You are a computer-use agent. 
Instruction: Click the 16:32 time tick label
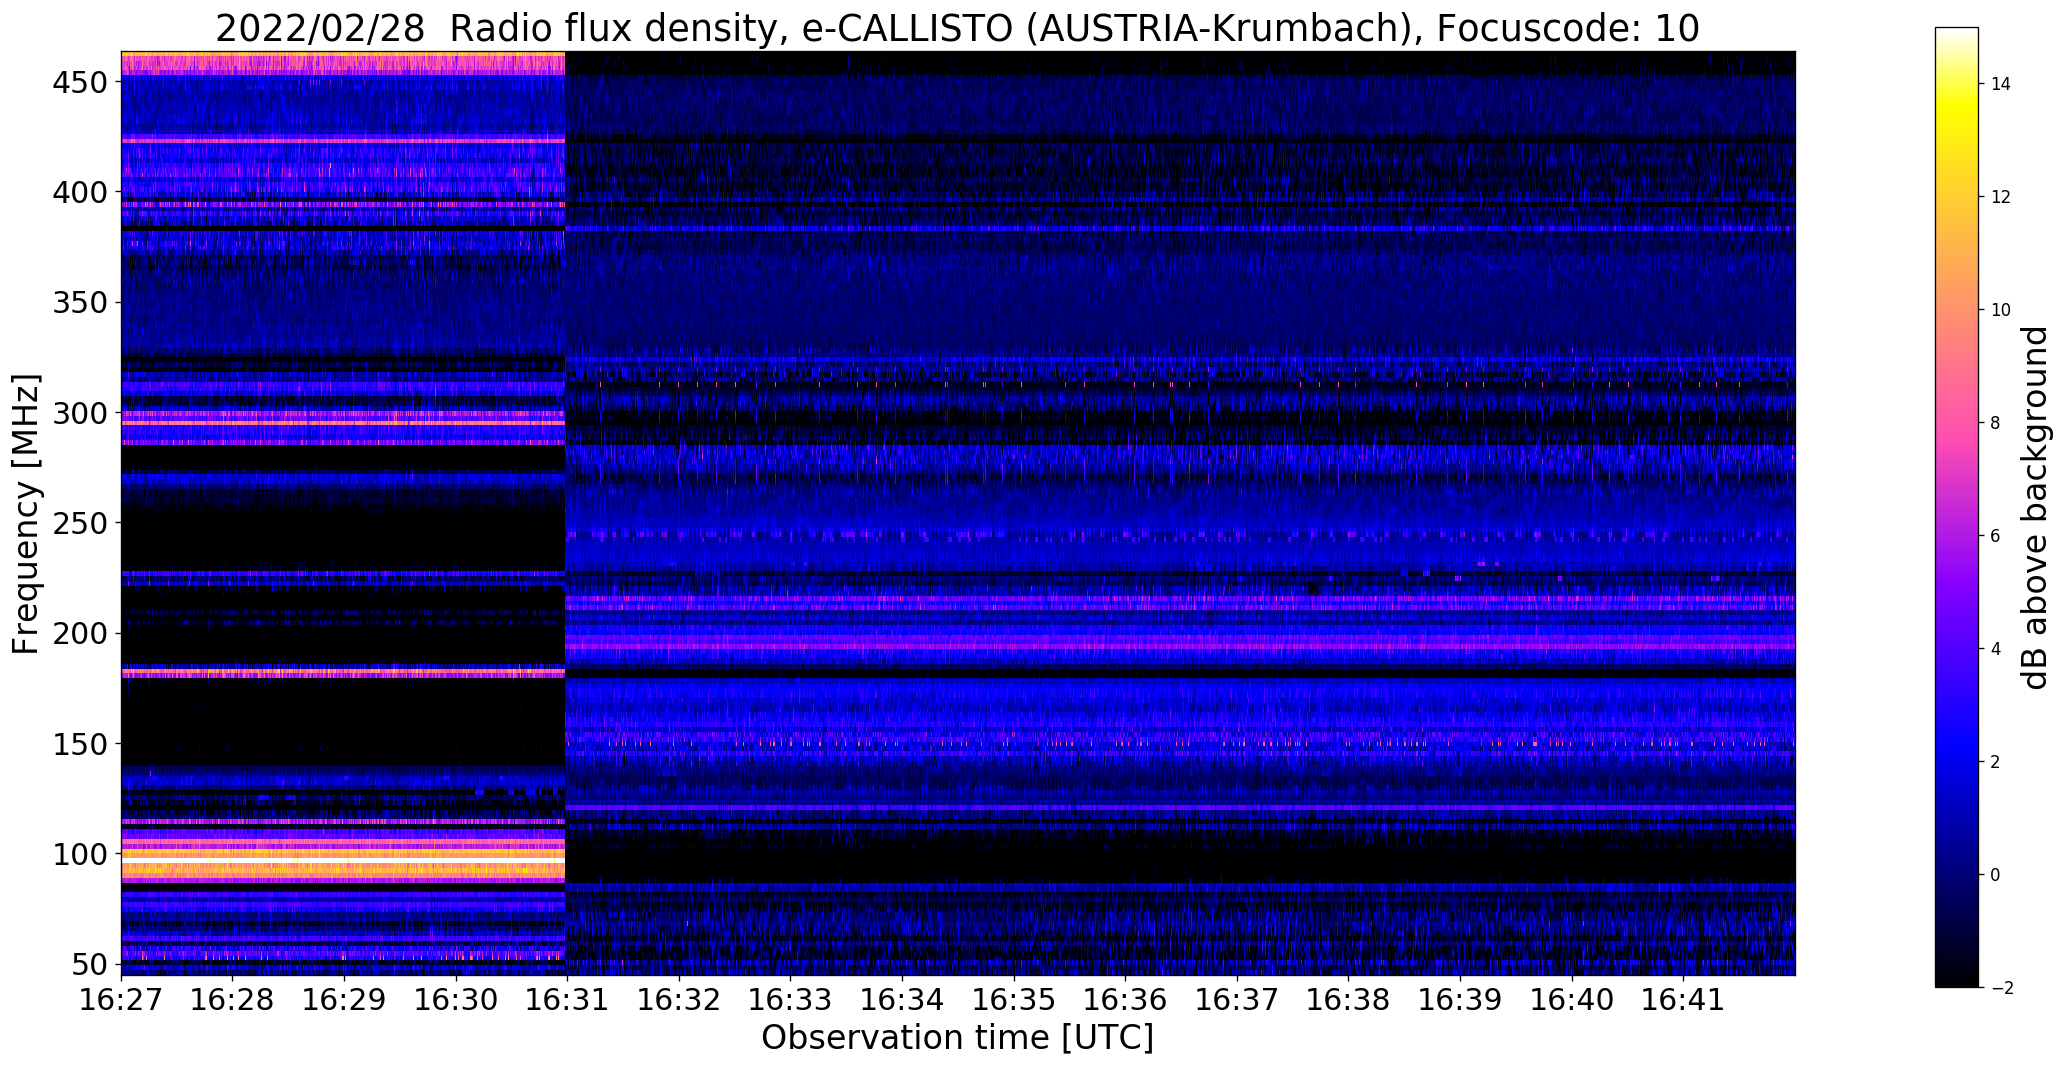tap(679, 999)
